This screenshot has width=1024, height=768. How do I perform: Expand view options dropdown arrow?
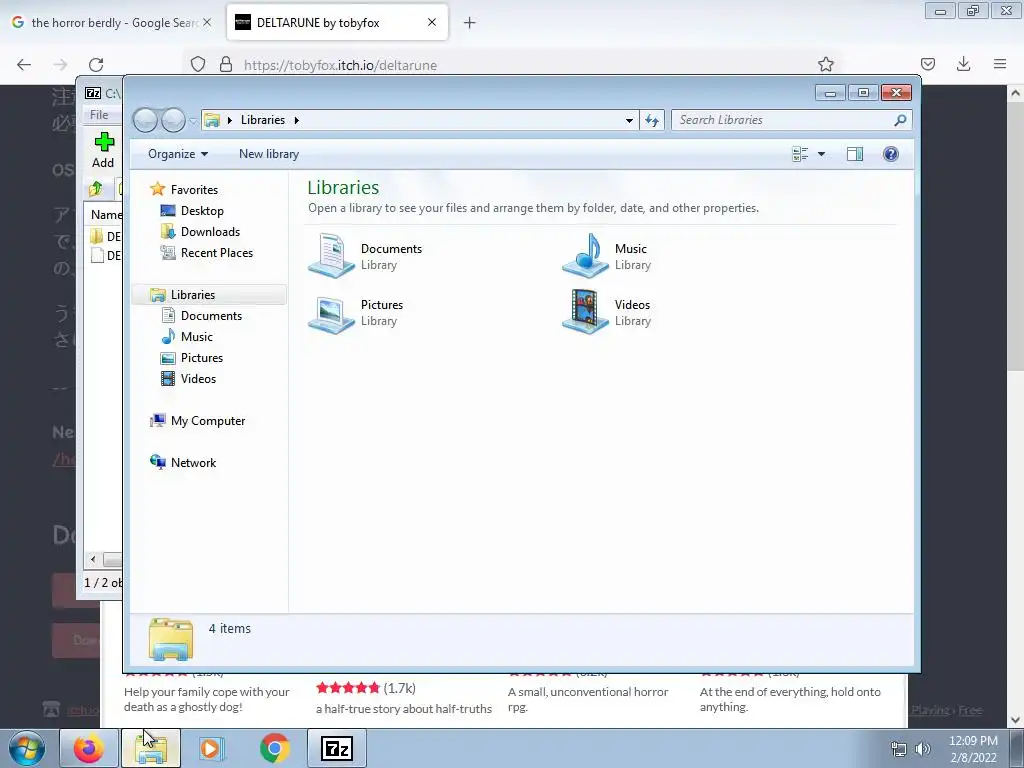[x=822, y=154]
